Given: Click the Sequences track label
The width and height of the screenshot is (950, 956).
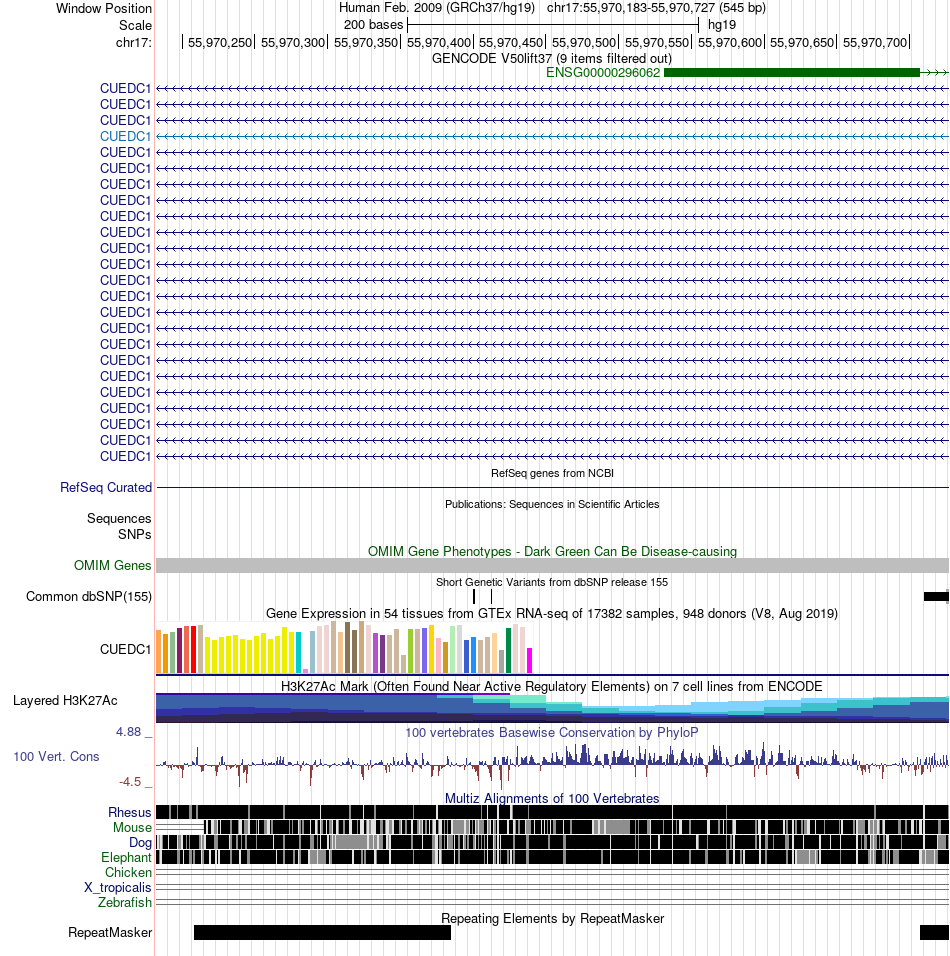Looking at the screenshot, I should point(119,519).
